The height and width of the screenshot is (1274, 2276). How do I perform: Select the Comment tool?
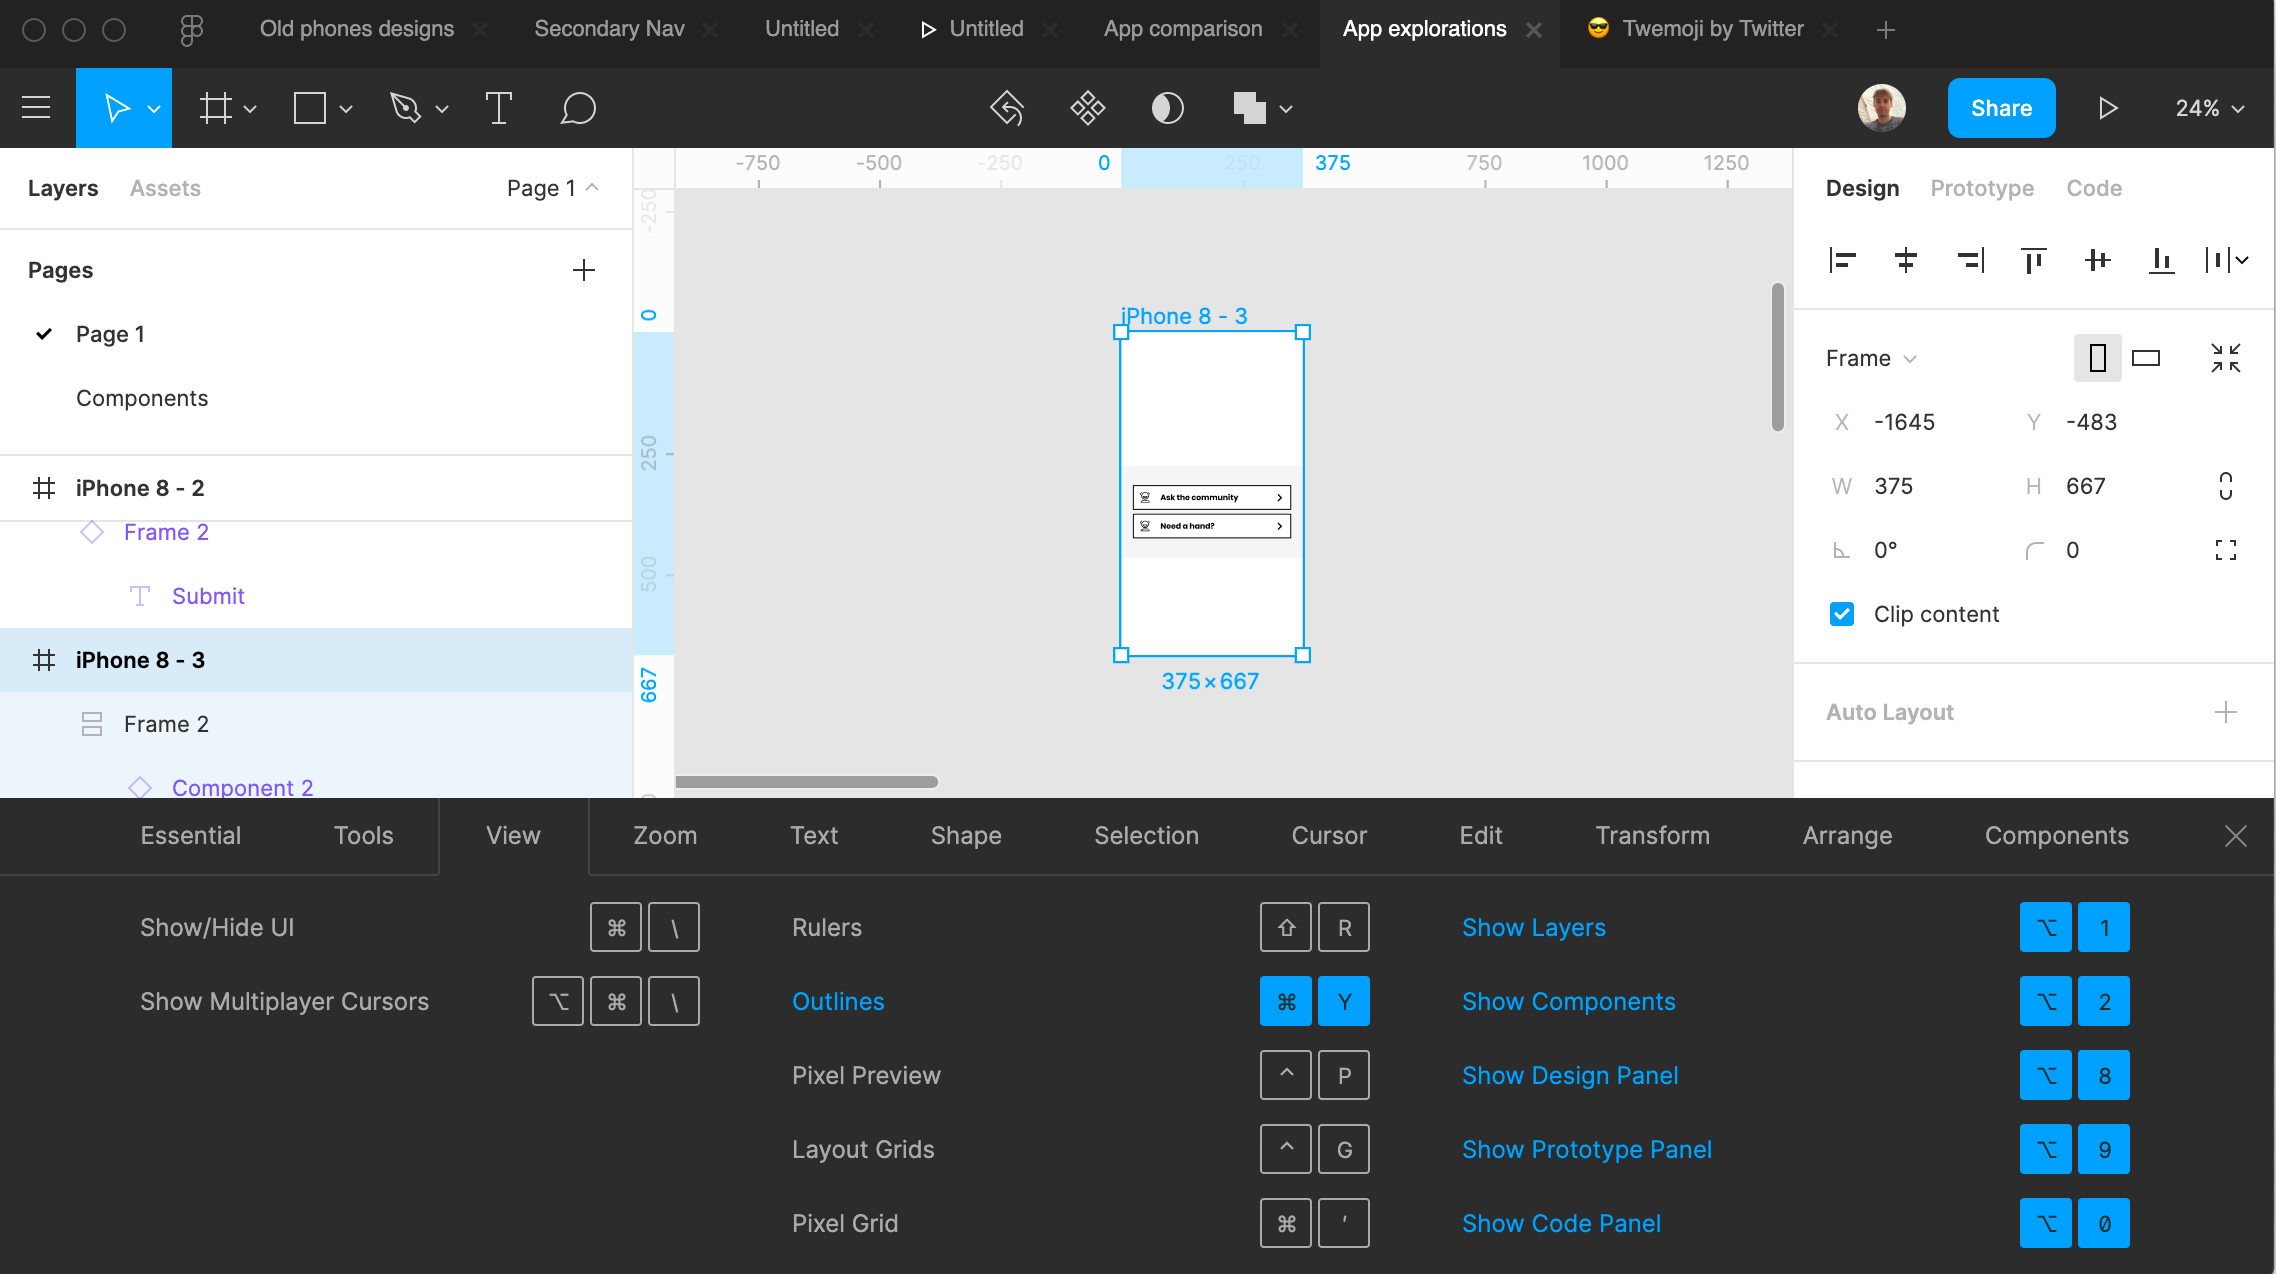578,108
